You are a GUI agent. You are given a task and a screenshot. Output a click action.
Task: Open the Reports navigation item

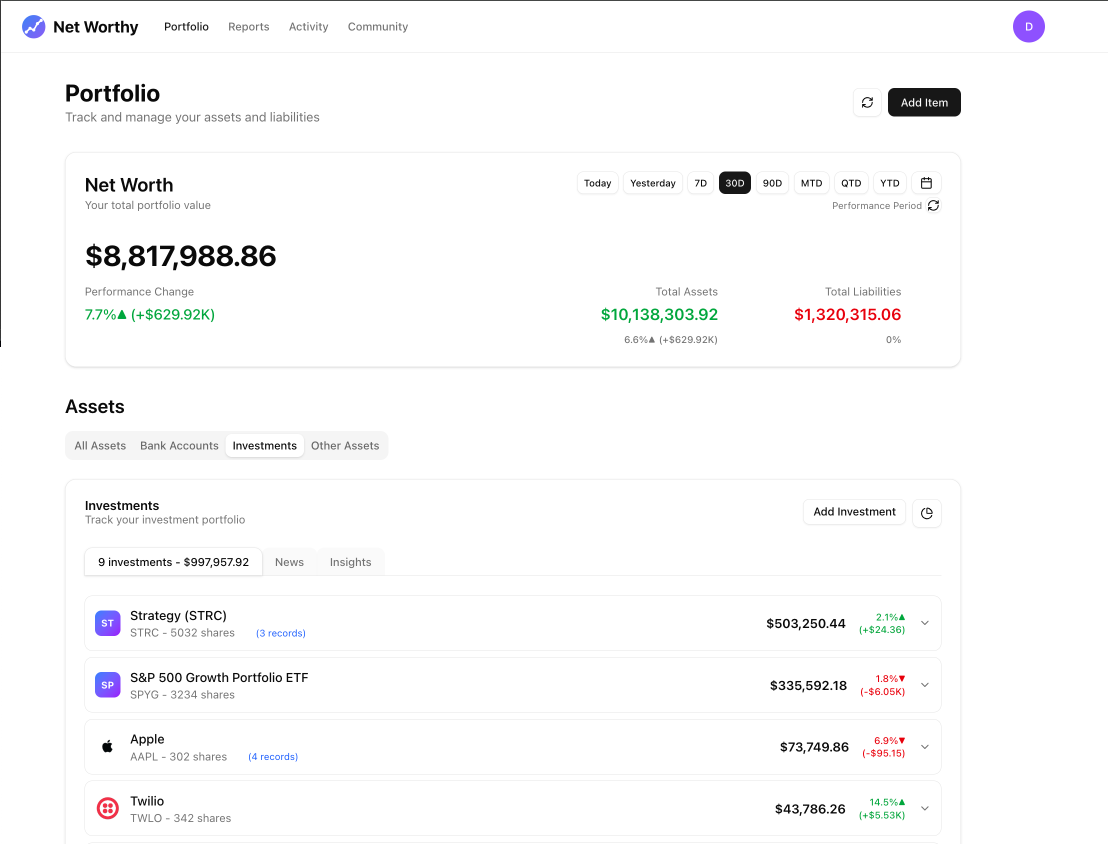248,27
